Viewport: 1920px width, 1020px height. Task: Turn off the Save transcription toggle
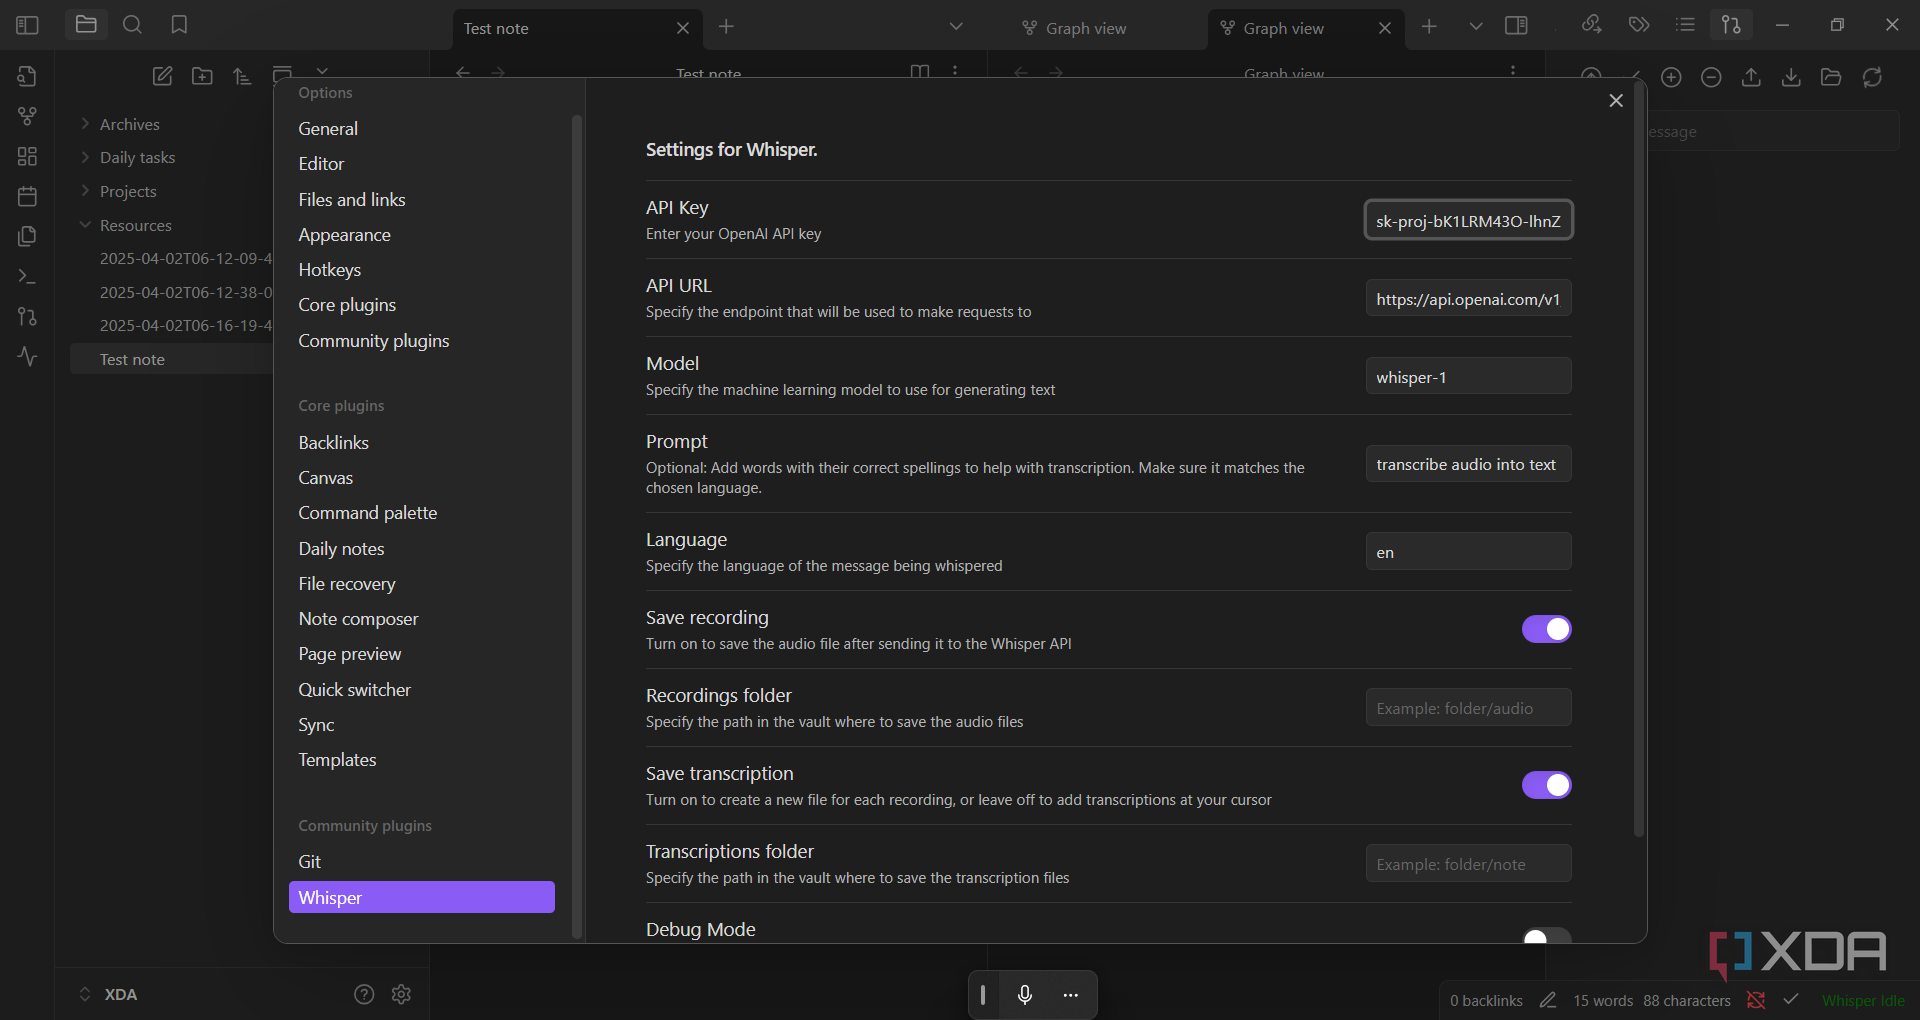click(1546, 785)
